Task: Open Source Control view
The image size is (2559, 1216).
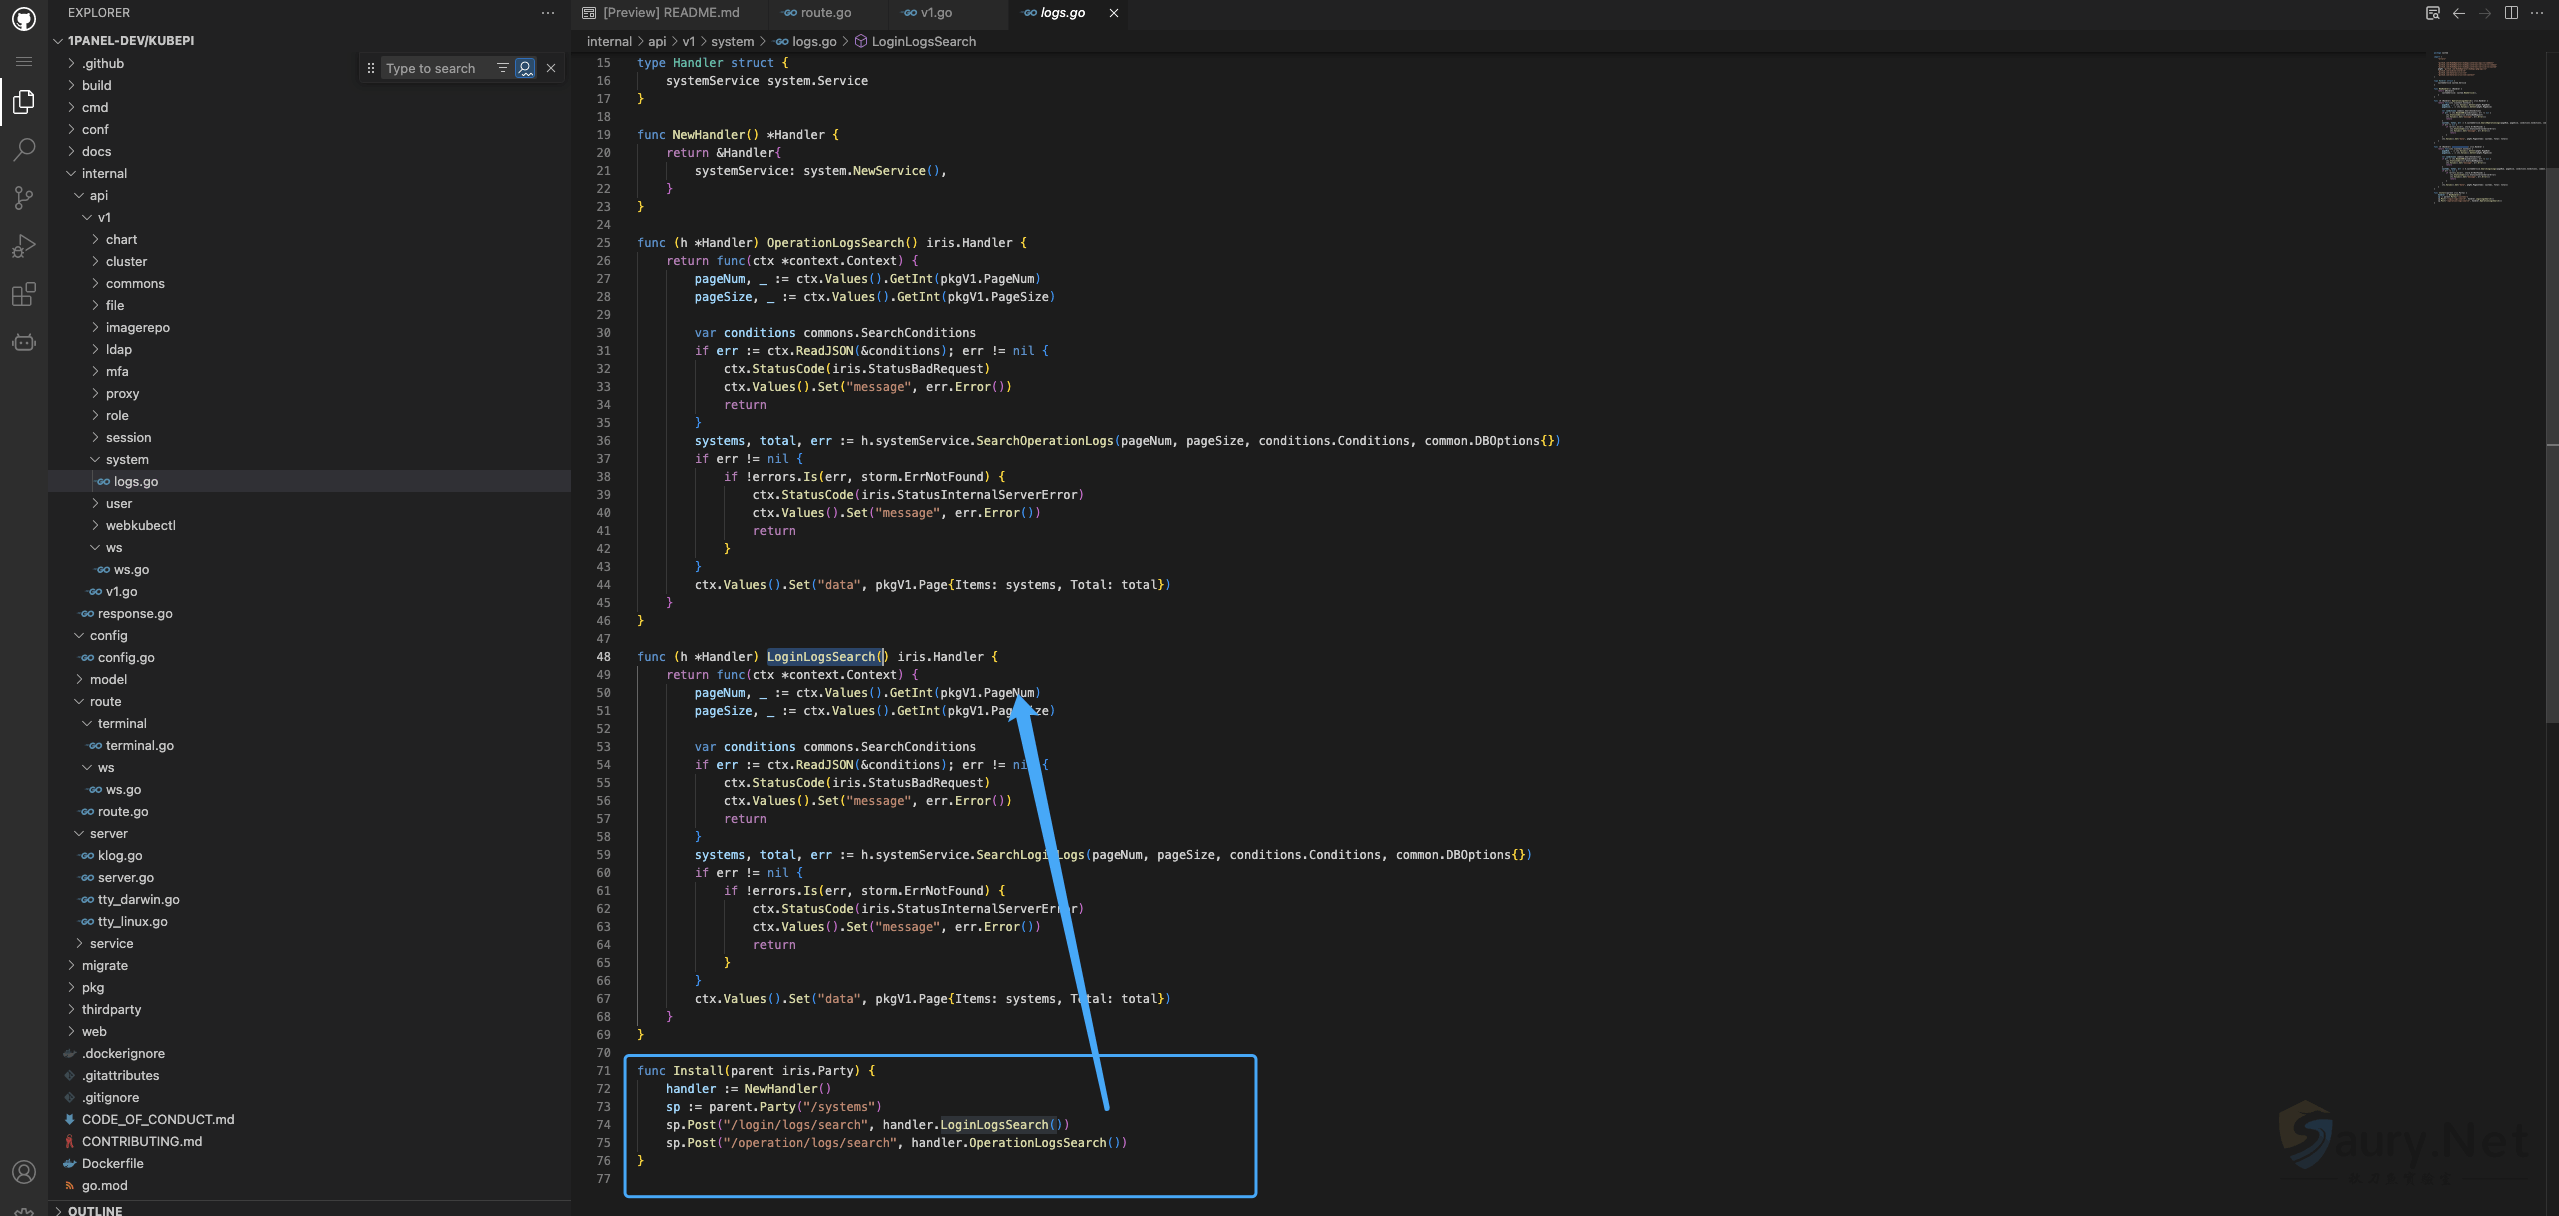Action: [24, 198]
